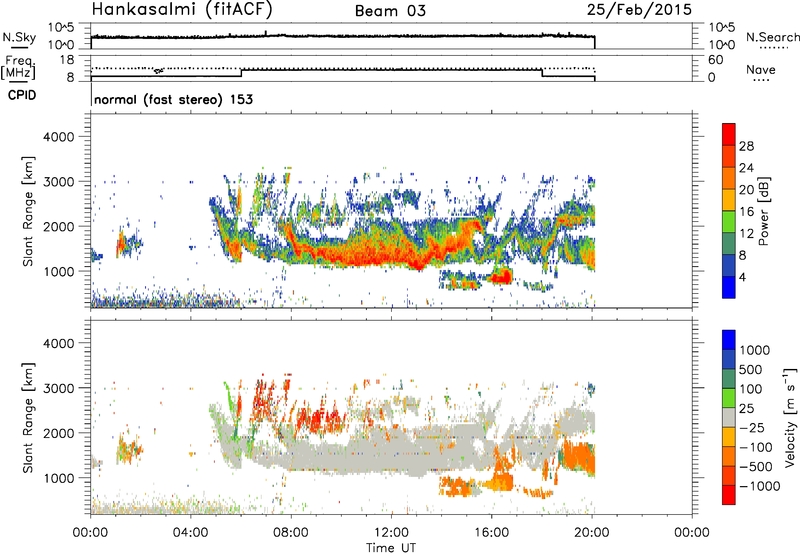This screenshot has height=554, width=800.
Task: Click the power panel 'Slant Range [km]' label
Action: pos(28,211)
